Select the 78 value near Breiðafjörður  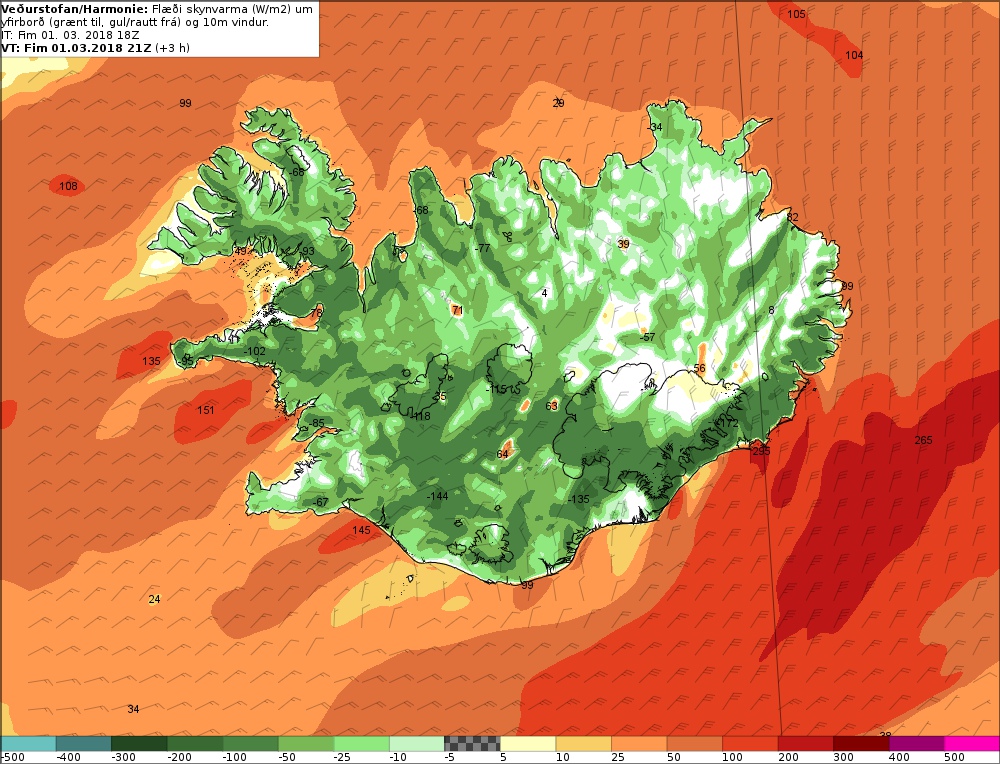(316, 313)
